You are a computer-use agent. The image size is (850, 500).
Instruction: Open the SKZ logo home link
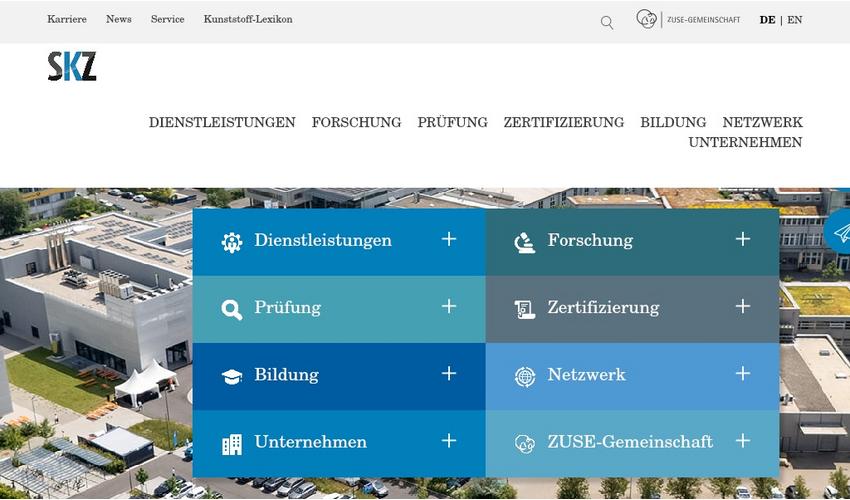(72, 66)
